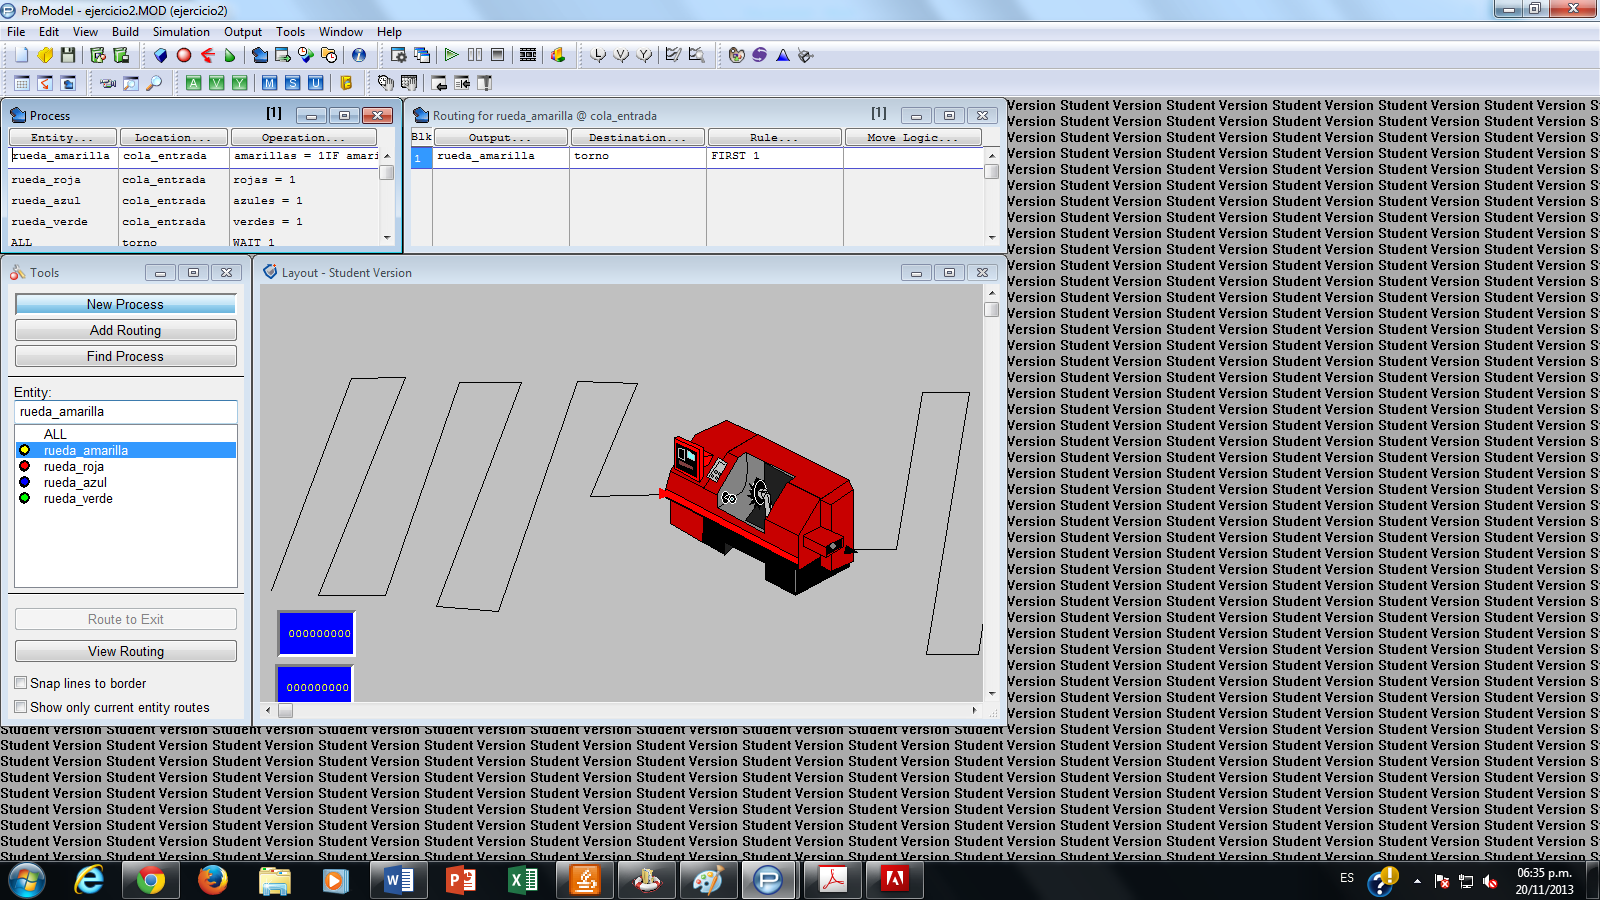The height and width of the screenshot is (900, 1600).
Task: Enable Snap lines to border
Action: coord(20,682)
